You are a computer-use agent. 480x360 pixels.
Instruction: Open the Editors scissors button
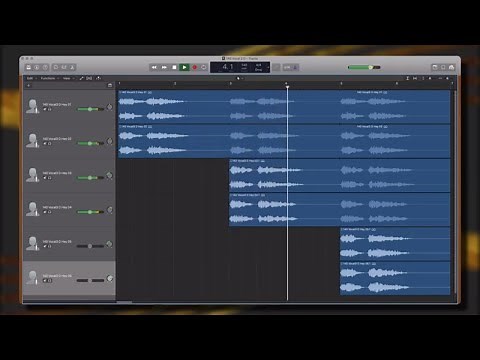click(x=72, y=67)
